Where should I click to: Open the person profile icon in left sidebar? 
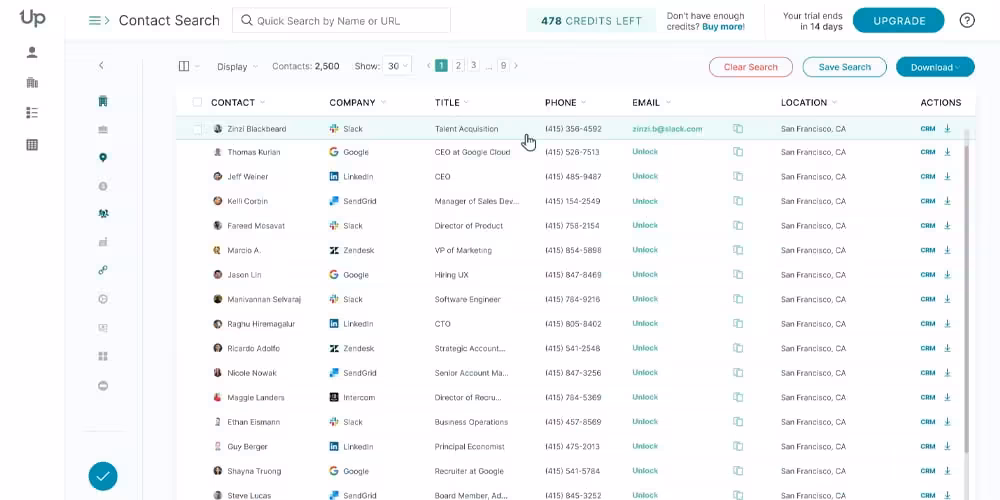click(32, 53)
